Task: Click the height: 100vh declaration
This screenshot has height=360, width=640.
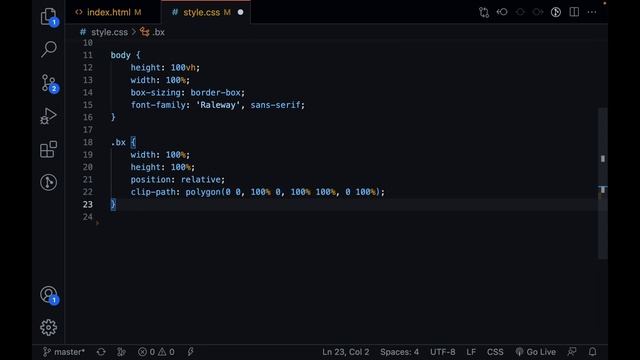Action: (165, 68)
